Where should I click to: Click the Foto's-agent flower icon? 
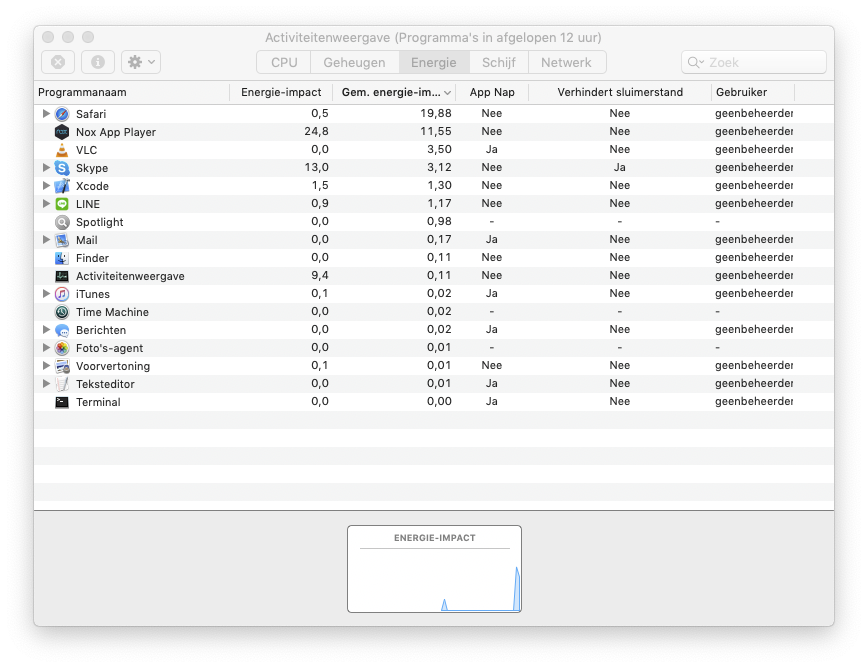pyautogui.click(x=62, y=348)
